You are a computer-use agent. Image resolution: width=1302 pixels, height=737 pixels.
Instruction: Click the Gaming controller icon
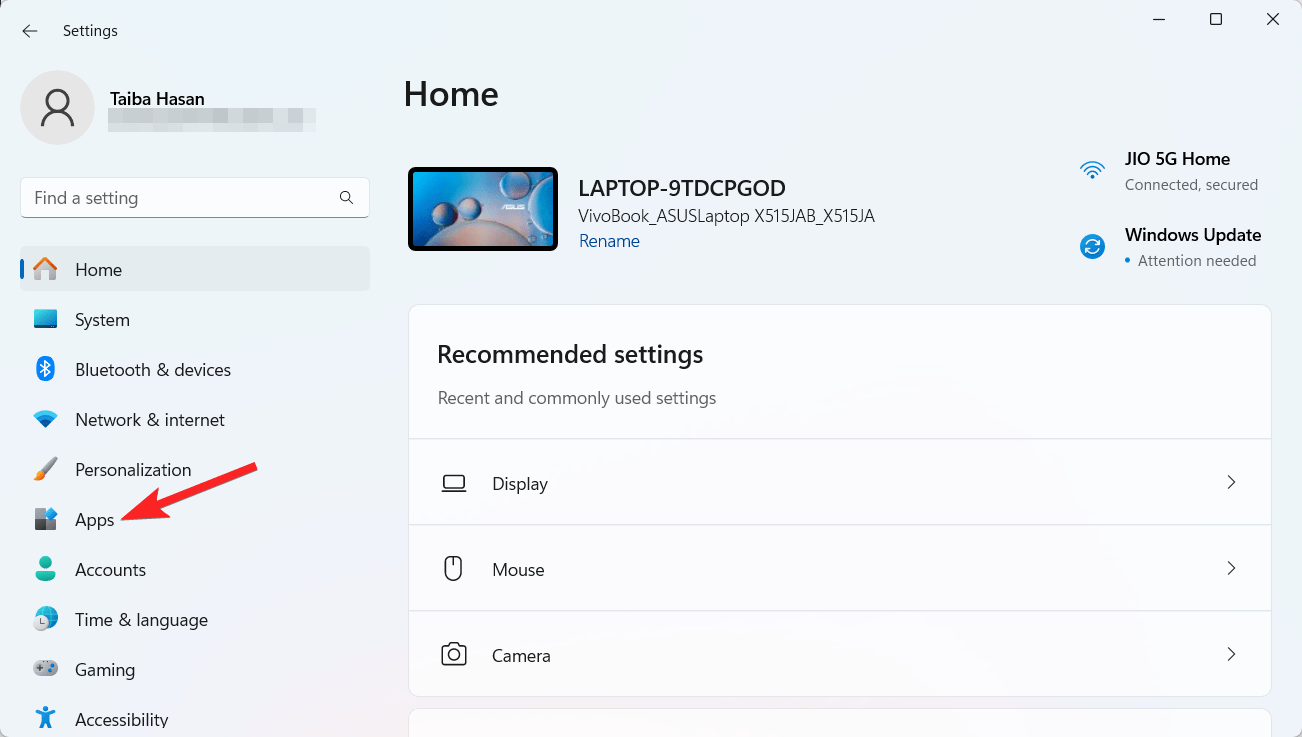(x=46, y=669)
